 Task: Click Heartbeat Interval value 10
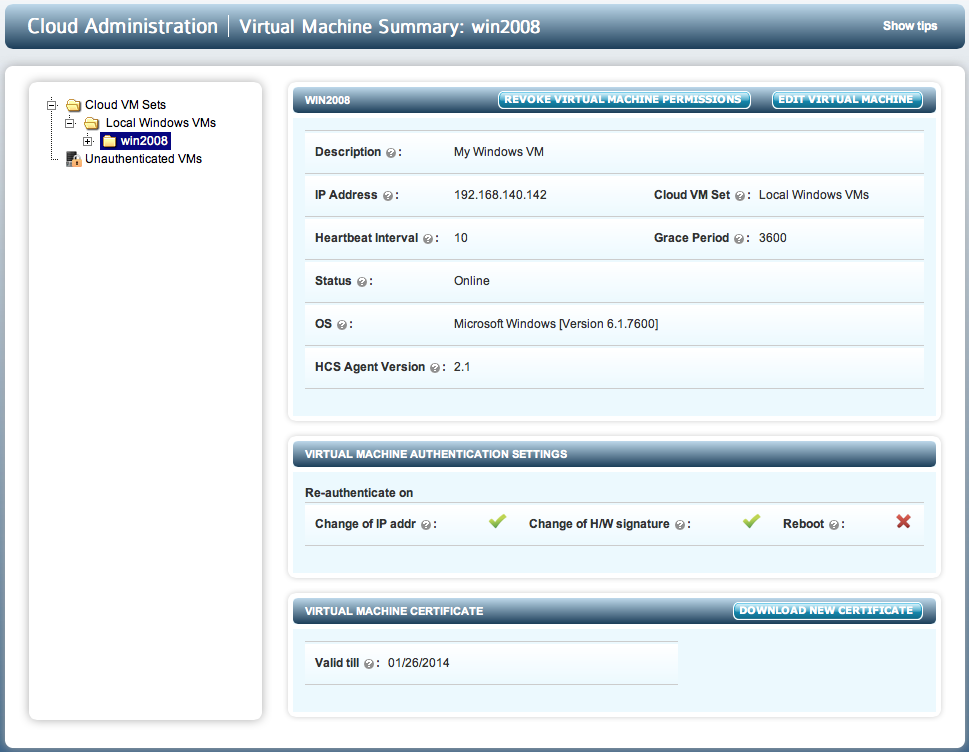pos(460,238)
